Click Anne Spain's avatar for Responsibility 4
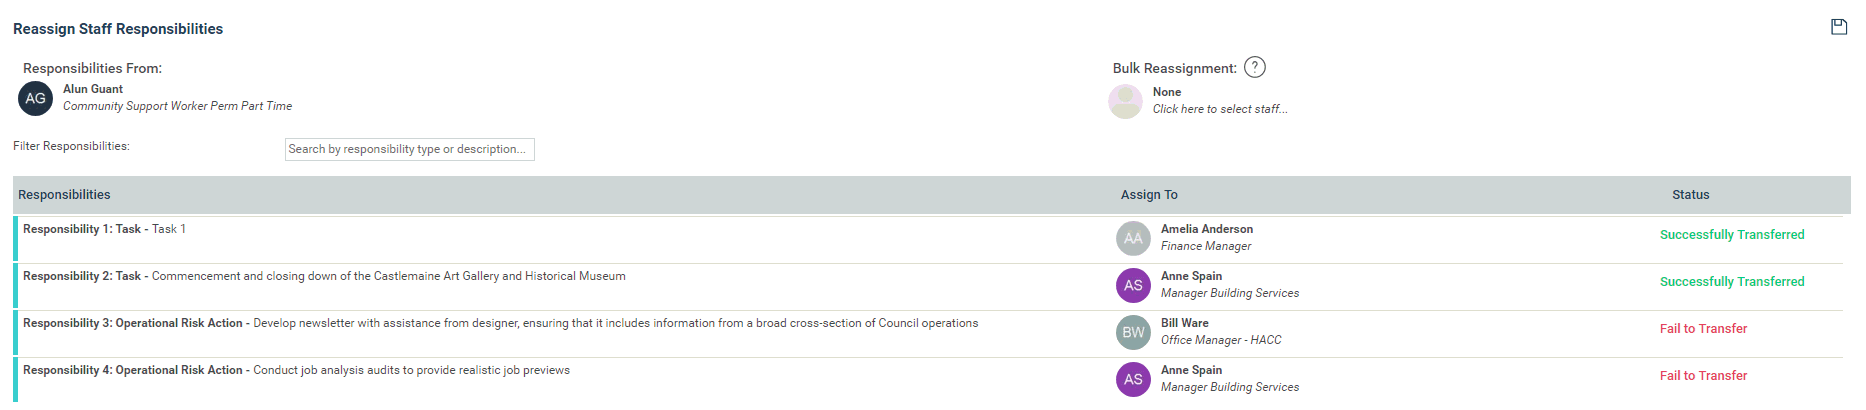This screenshot has width=1866, height=410. click(1133, 379)
